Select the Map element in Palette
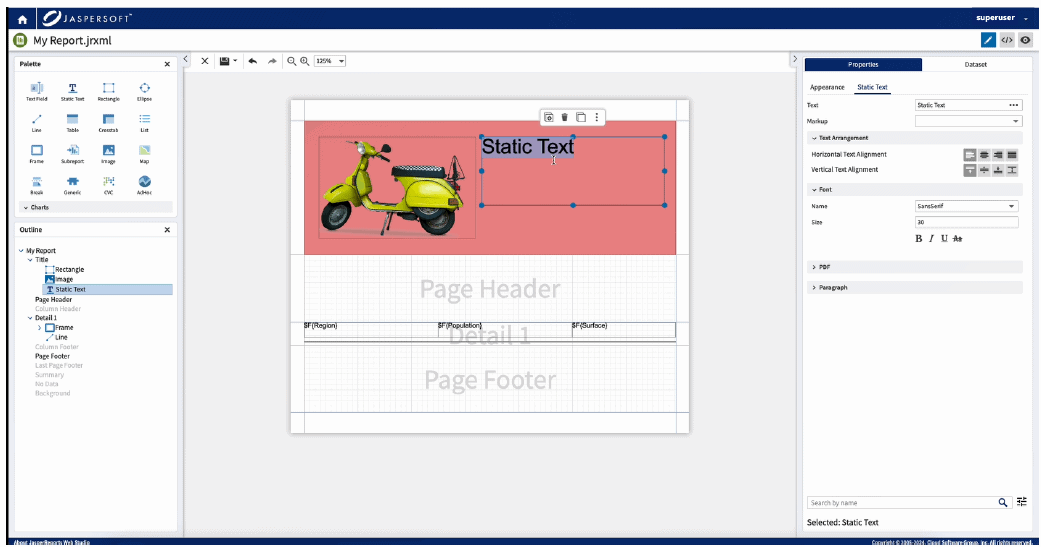 click(x=145, y=153)
